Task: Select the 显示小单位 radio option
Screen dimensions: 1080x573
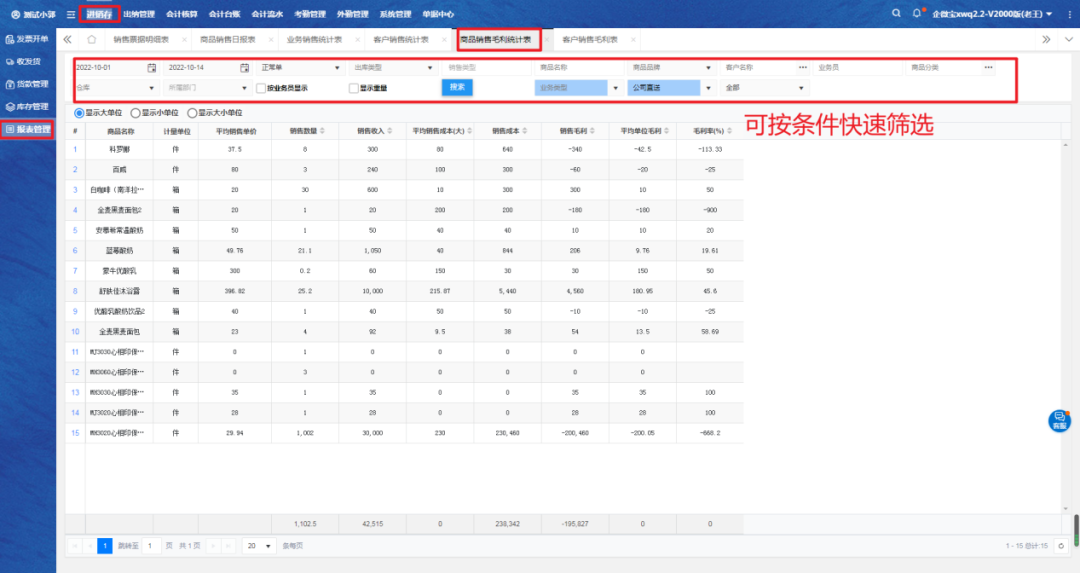Action: (136, 113)
